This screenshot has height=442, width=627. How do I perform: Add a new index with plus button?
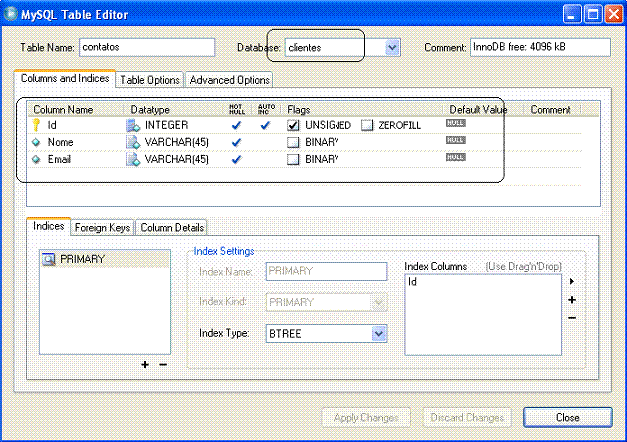[x=145, y=364]
